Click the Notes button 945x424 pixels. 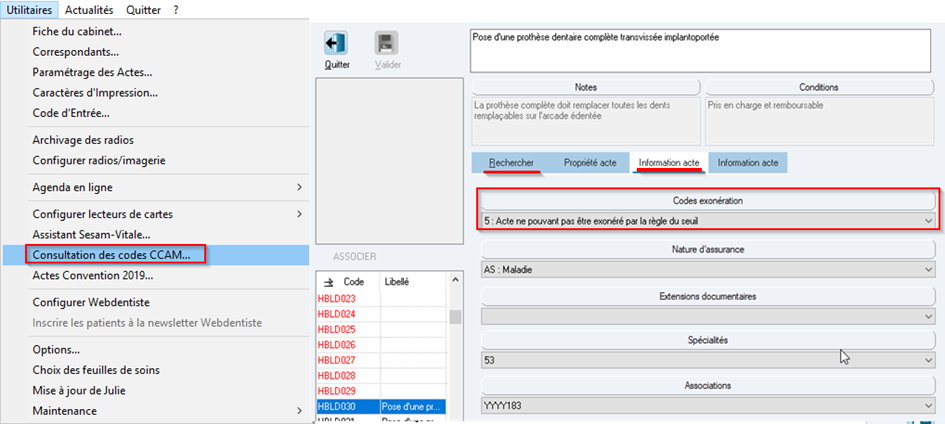click(586, 87)
